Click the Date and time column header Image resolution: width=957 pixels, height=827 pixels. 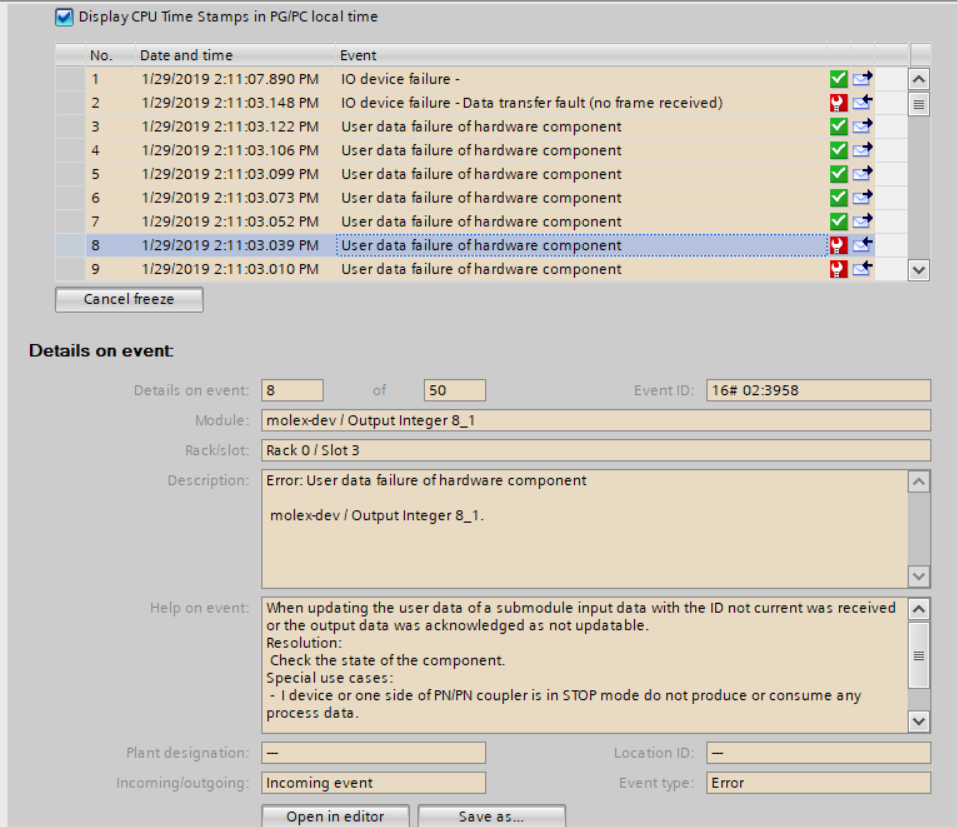(235, 55)
